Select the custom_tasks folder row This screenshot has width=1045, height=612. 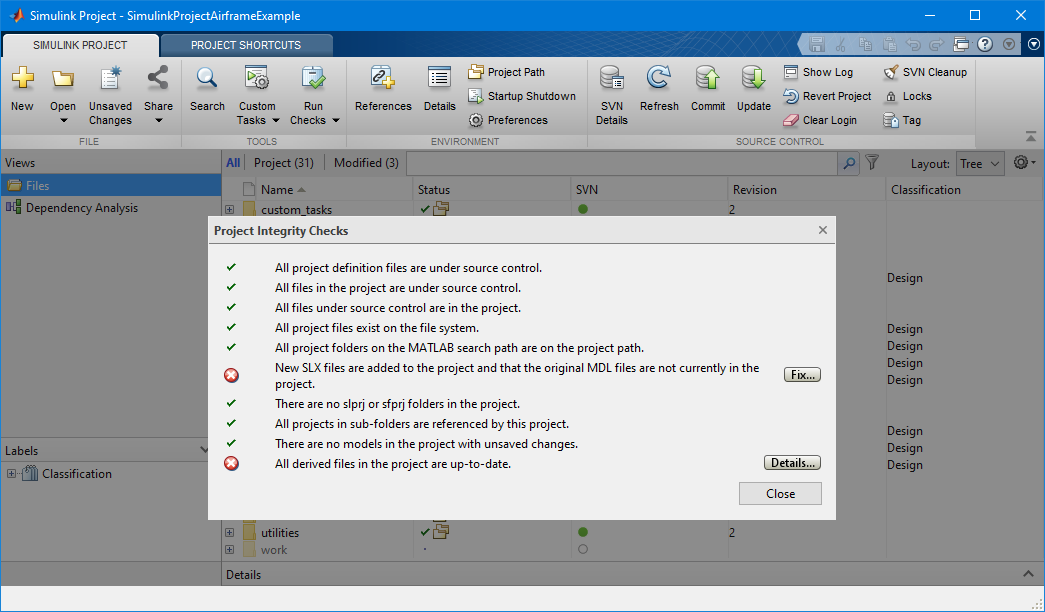[632, 209]
